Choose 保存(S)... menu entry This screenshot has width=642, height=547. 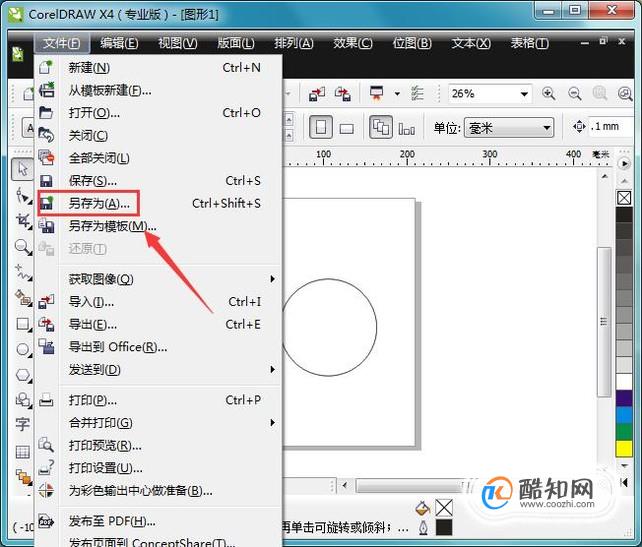point(159,181)
